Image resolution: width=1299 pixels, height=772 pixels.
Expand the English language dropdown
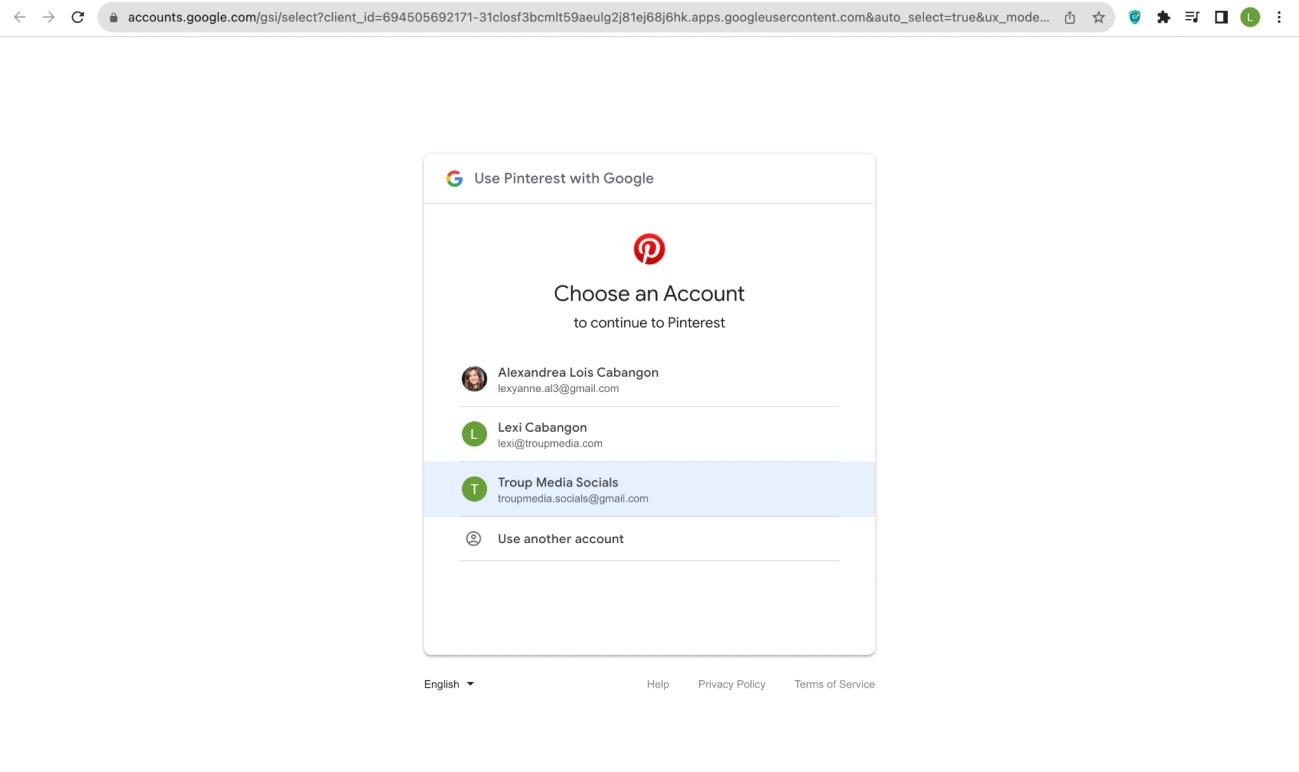click(x=449, y=684)
